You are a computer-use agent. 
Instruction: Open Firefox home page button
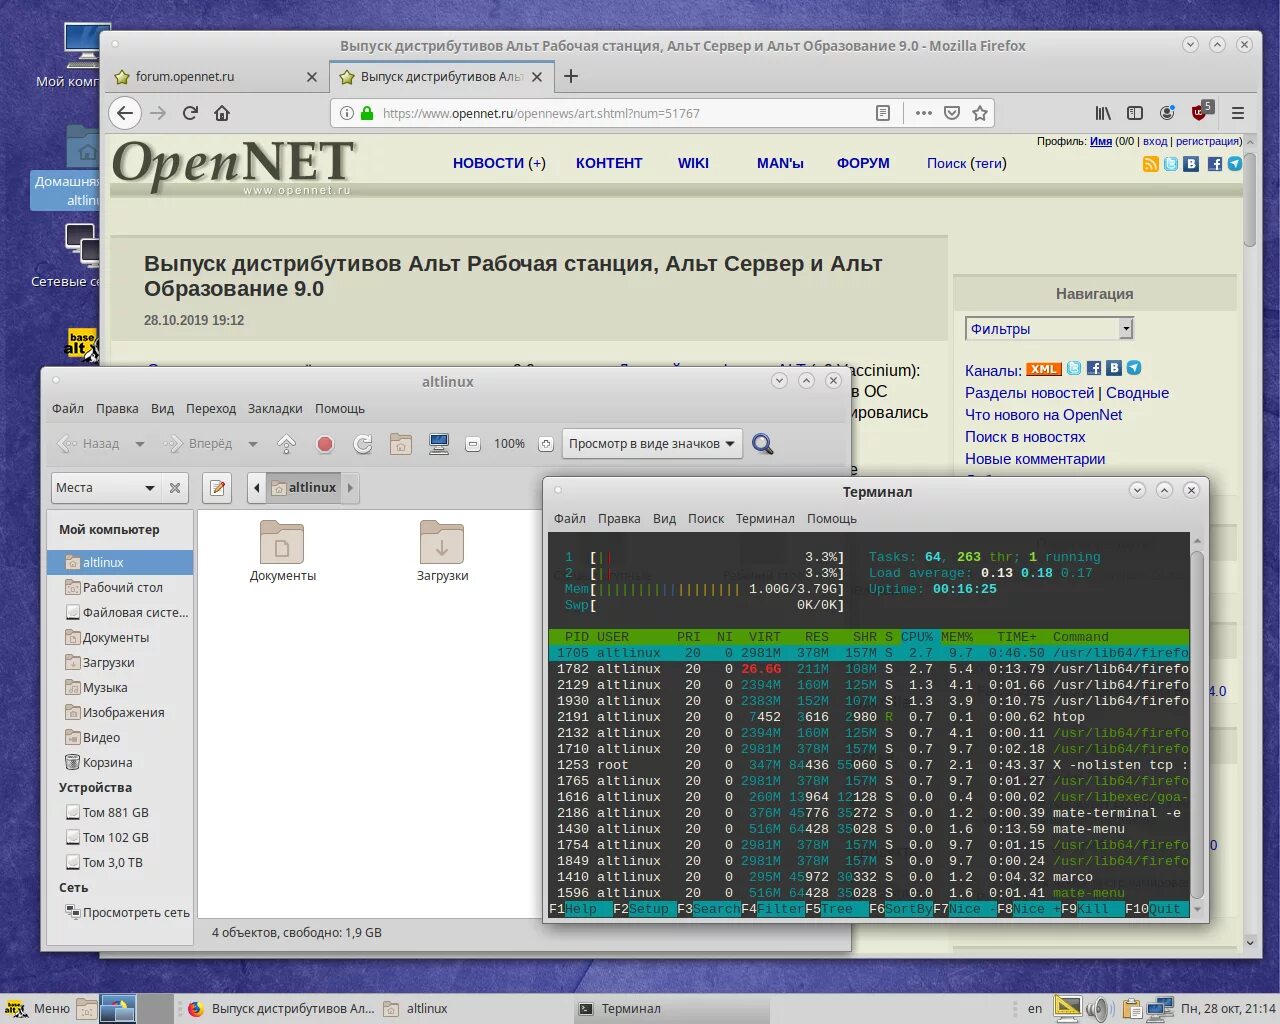(x=222, y=113)
